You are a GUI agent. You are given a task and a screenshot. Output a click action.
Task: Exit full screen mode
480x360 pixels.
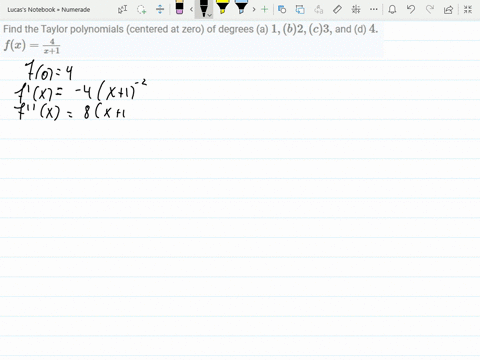468,9
